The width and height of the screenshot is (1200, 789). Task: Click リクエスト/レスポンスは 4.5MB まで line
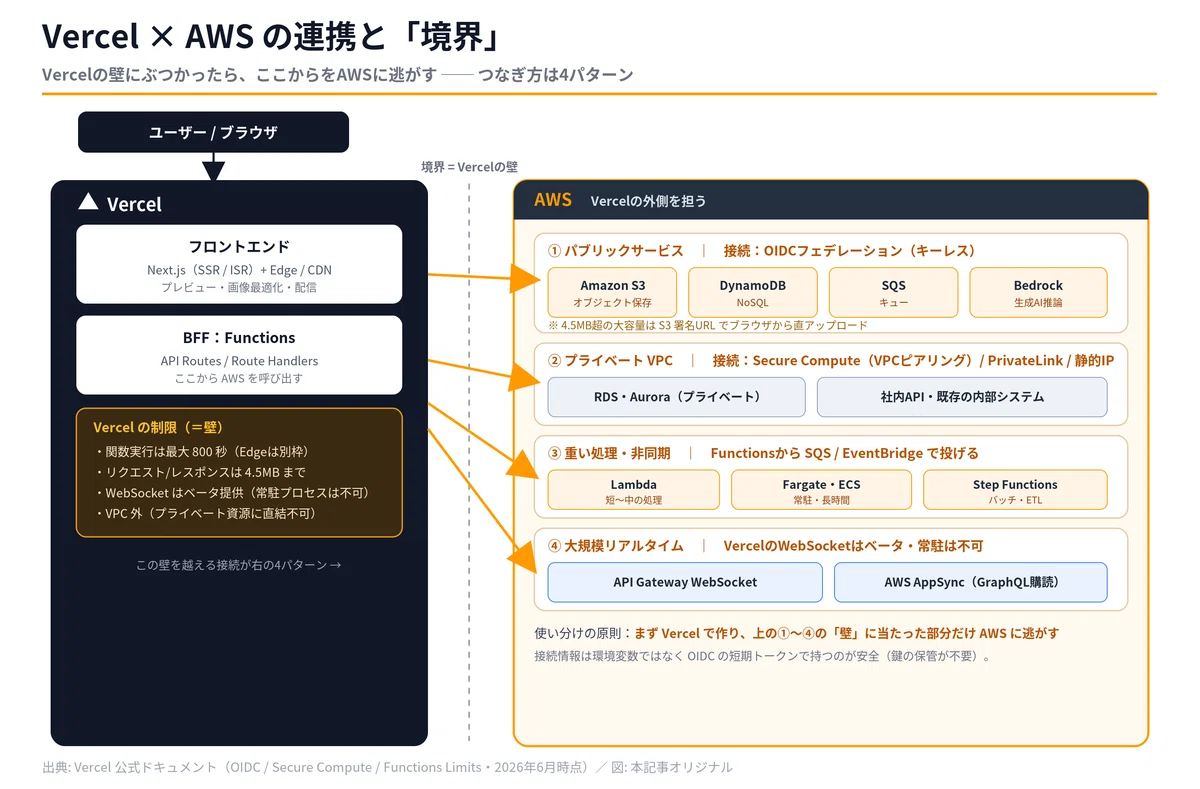(199, 472)
